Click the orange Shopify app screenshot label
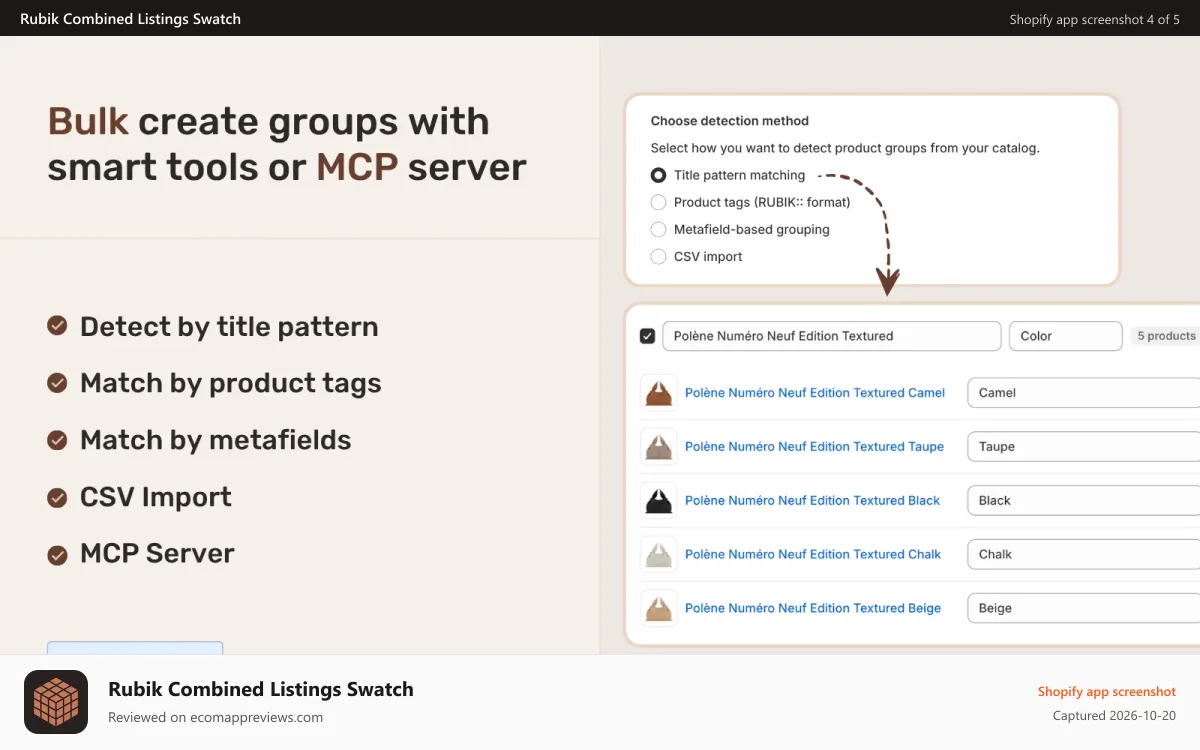 (1107, 692)
